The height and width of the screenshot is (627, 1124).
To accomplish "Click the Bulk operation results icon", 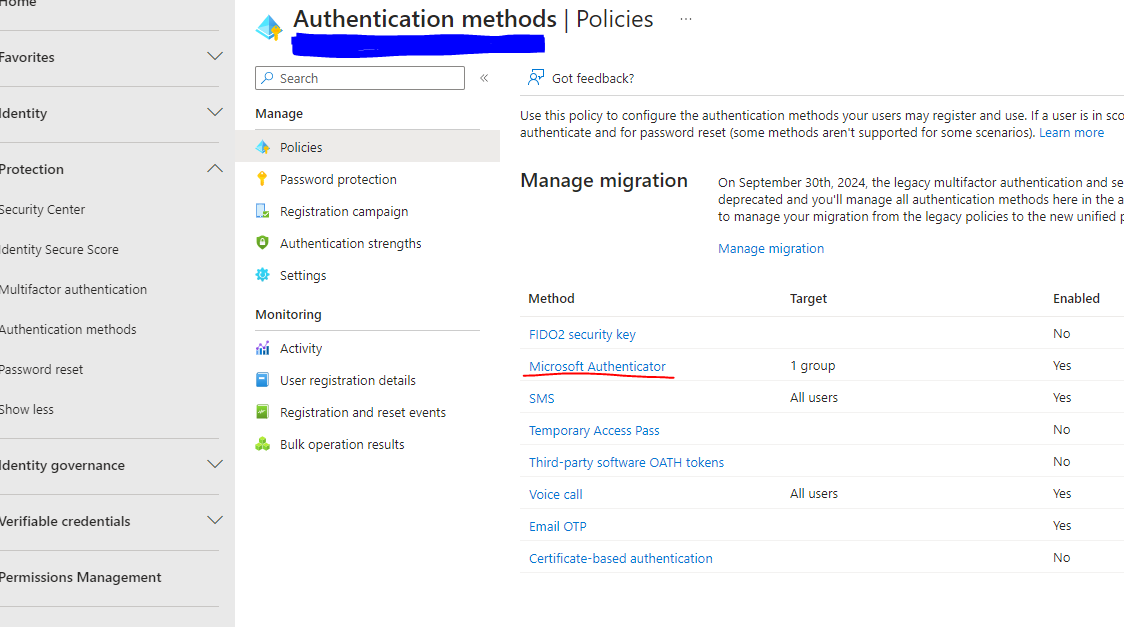I will 262,444.
